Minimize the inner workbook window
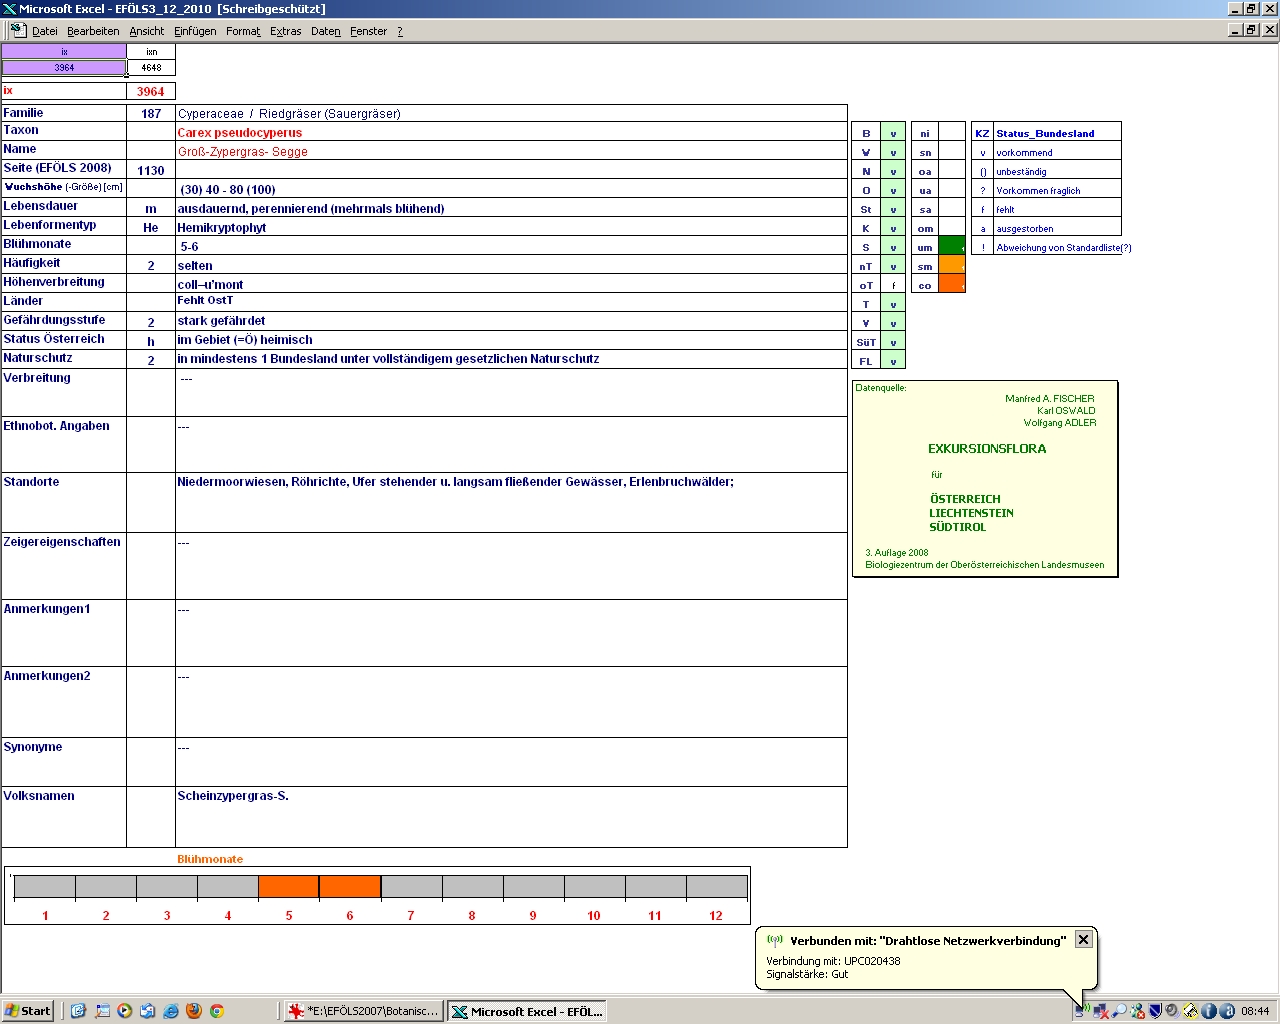 coord(1235,30)
